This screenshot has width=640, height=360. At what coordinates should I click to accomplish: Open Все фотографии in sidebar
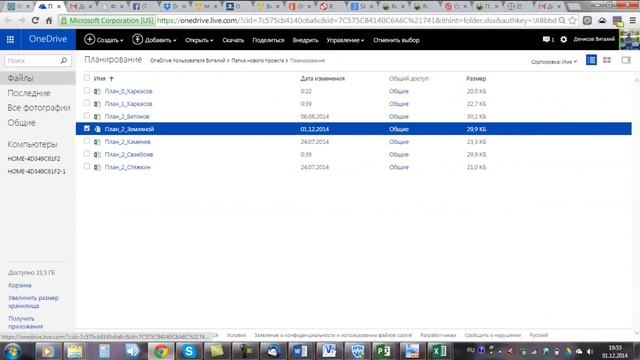39,108
